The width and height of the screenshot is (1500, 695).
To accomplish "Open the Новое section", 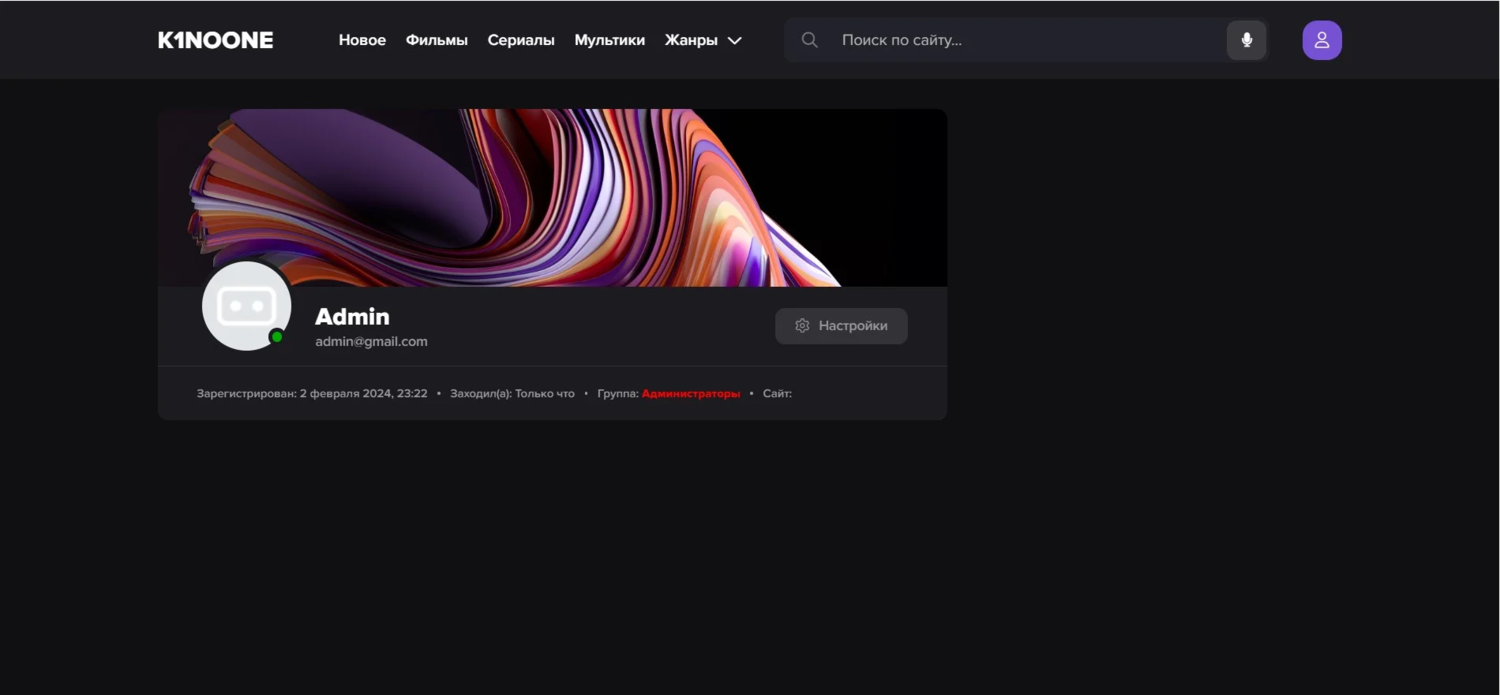I will point(362,40).
